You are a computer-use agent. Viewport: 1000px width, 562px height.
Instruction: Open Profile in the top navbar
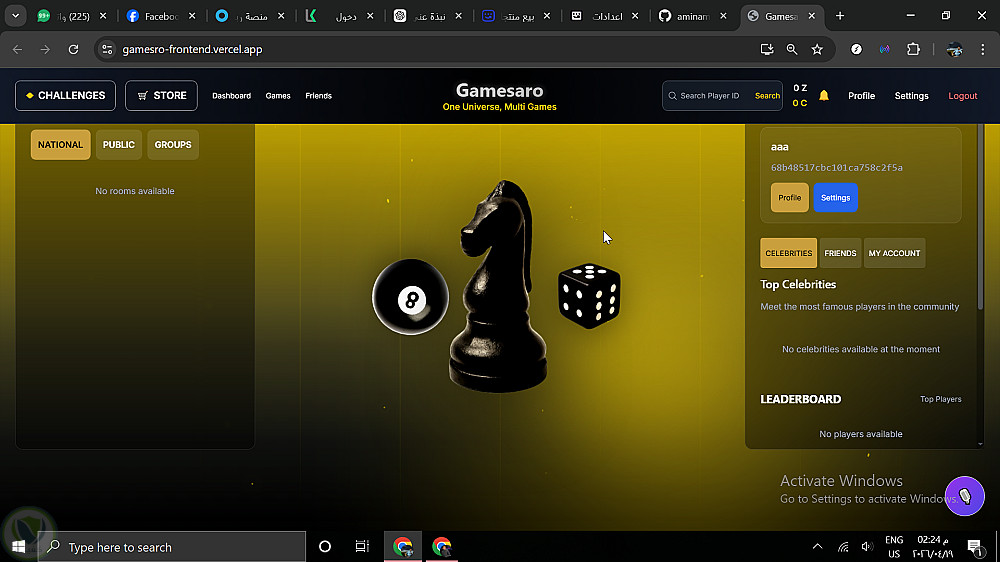pos(862,96)
